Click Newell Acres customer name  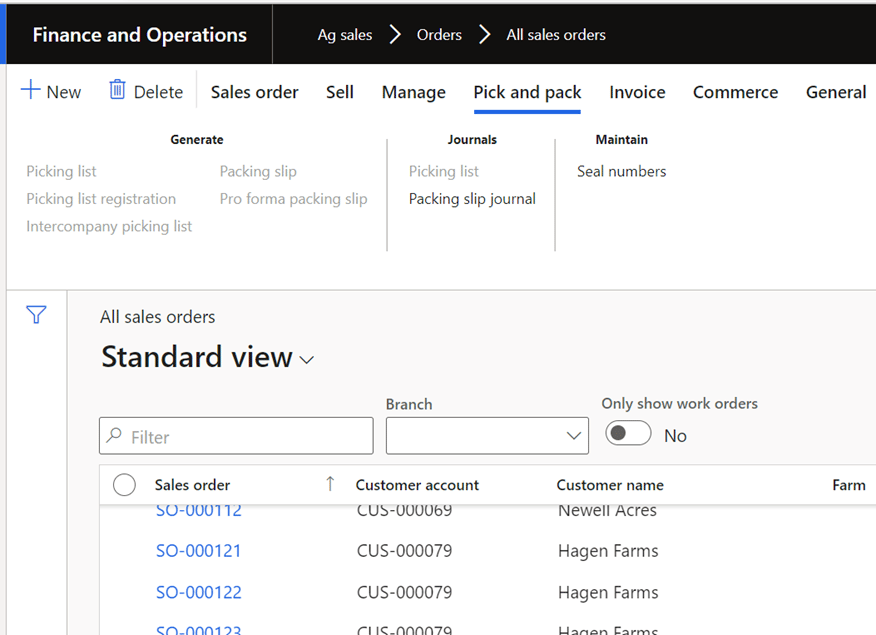tap(607, 511)
